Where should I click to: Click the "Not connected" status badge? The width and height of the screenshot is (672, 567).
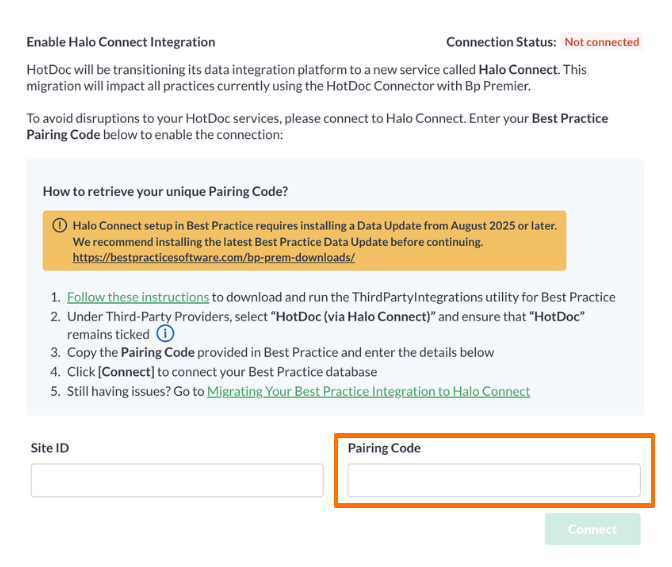point(602,42)
